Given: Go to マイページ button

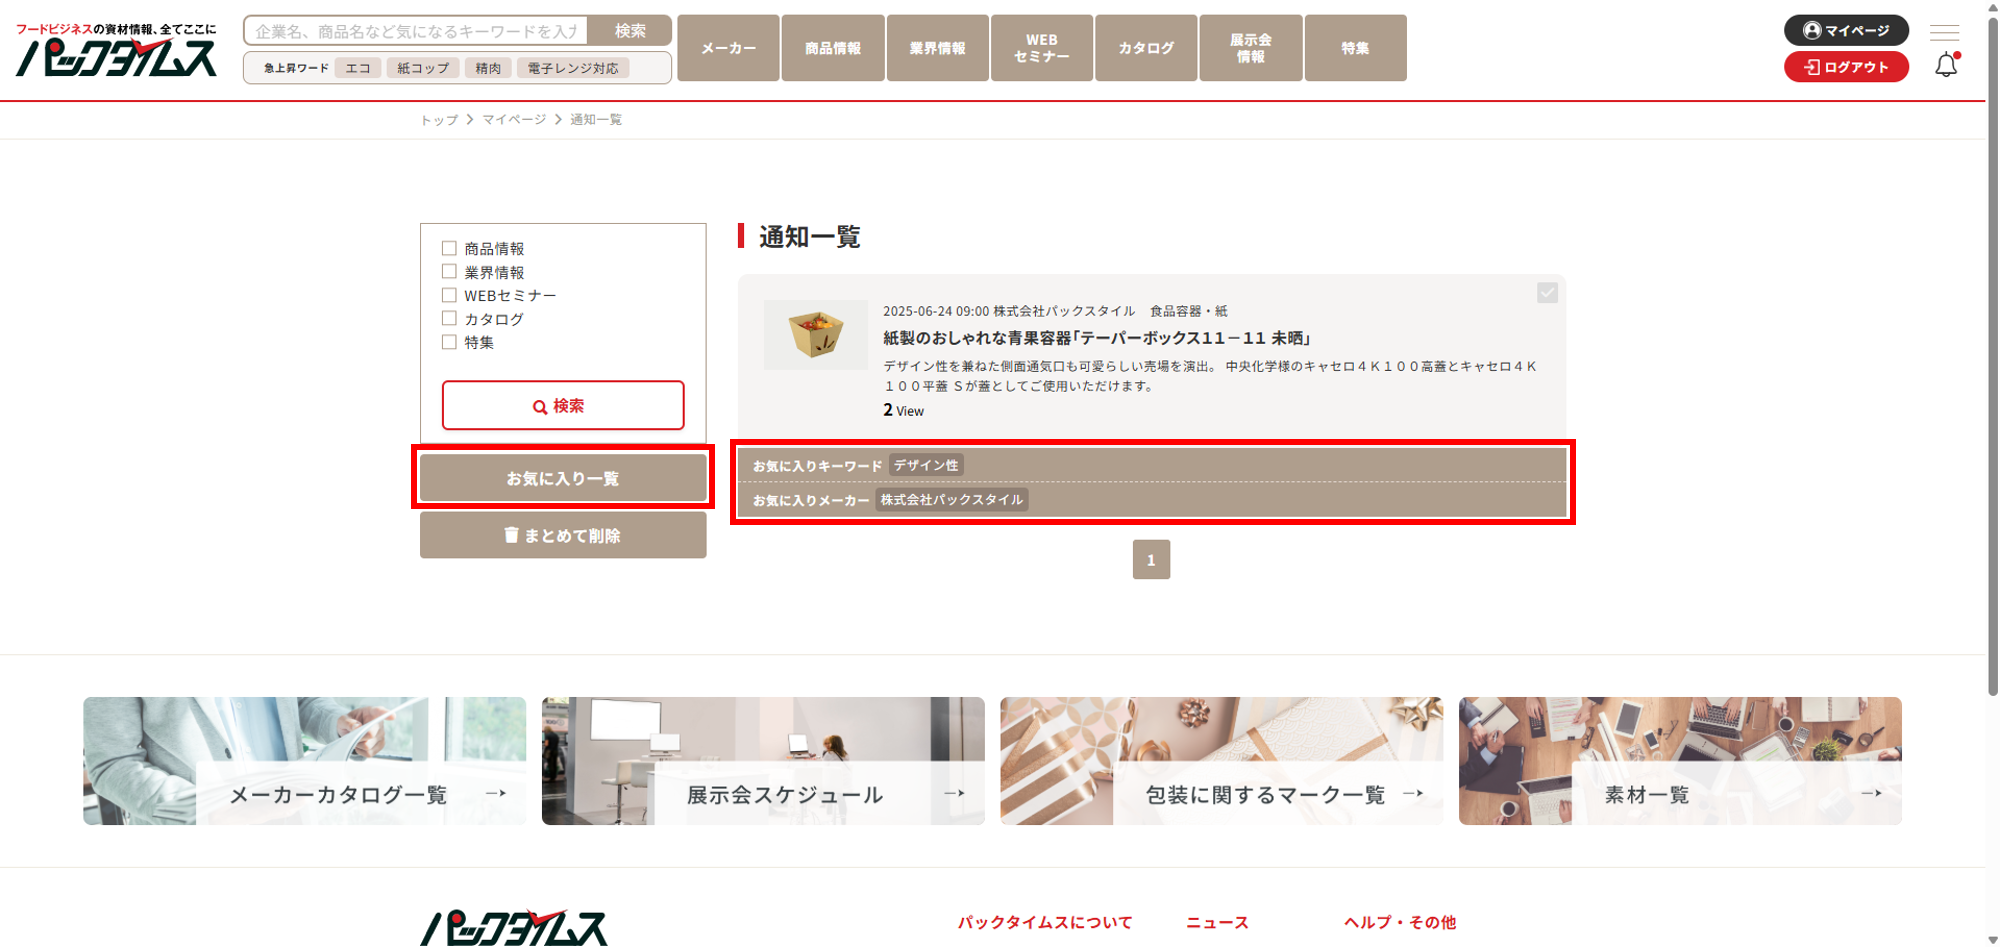Looking at the screenshot, I should click(1846, 30).
